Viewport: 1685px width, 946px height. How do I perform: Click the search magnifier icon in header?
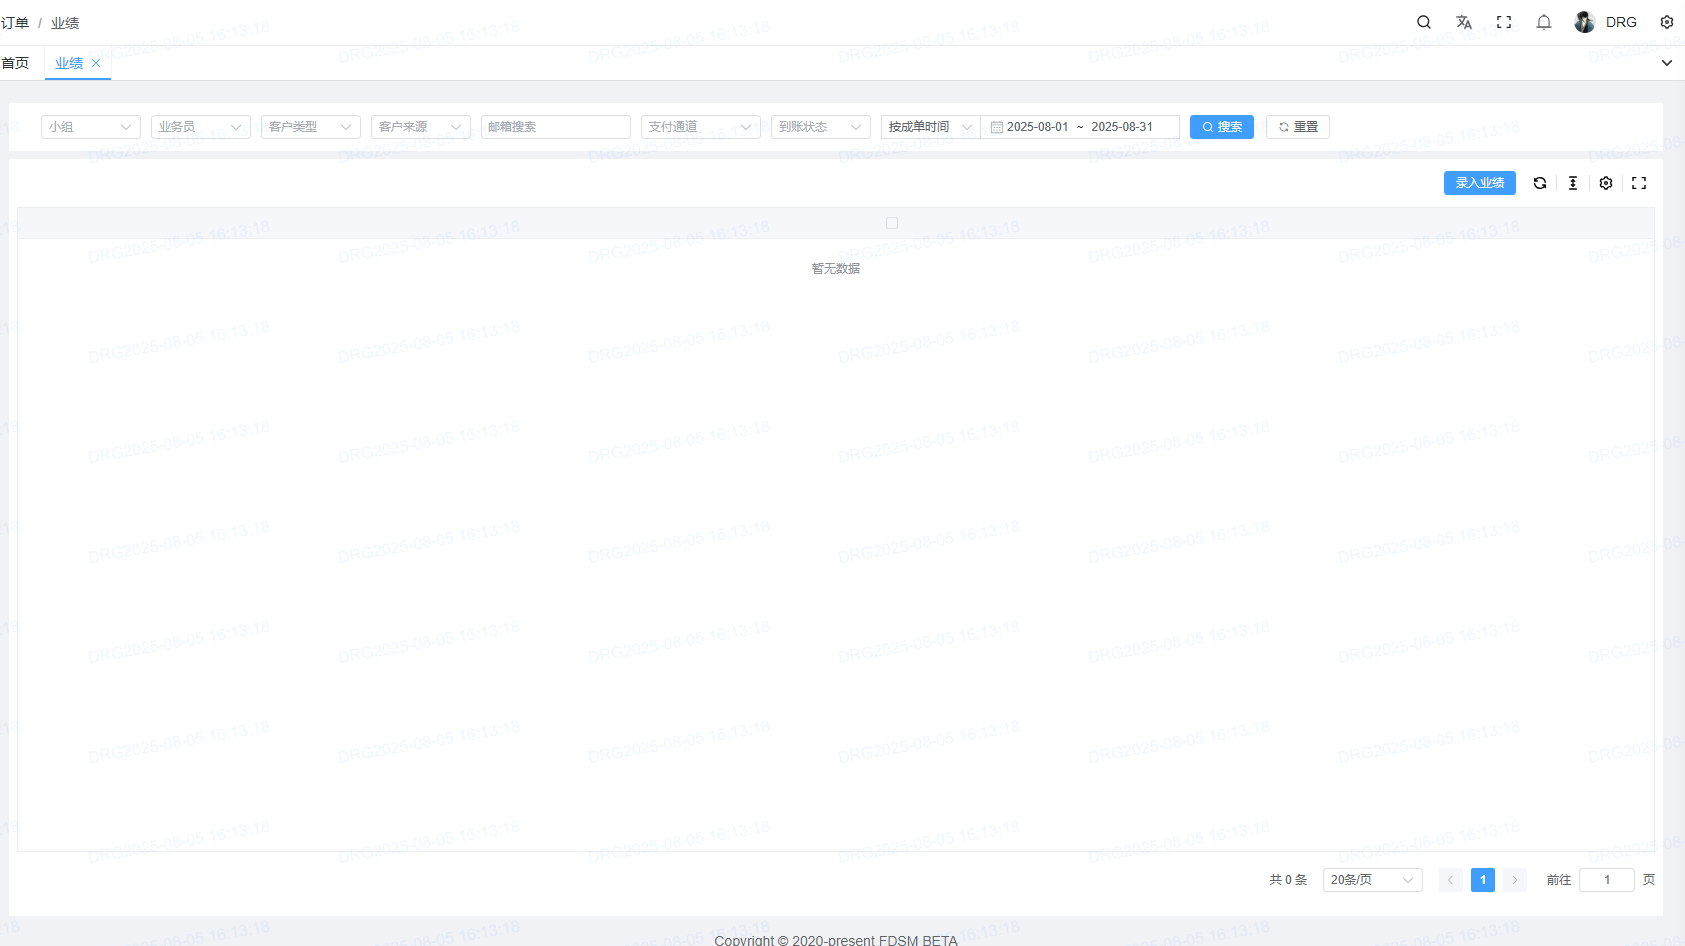point(1424,22)
